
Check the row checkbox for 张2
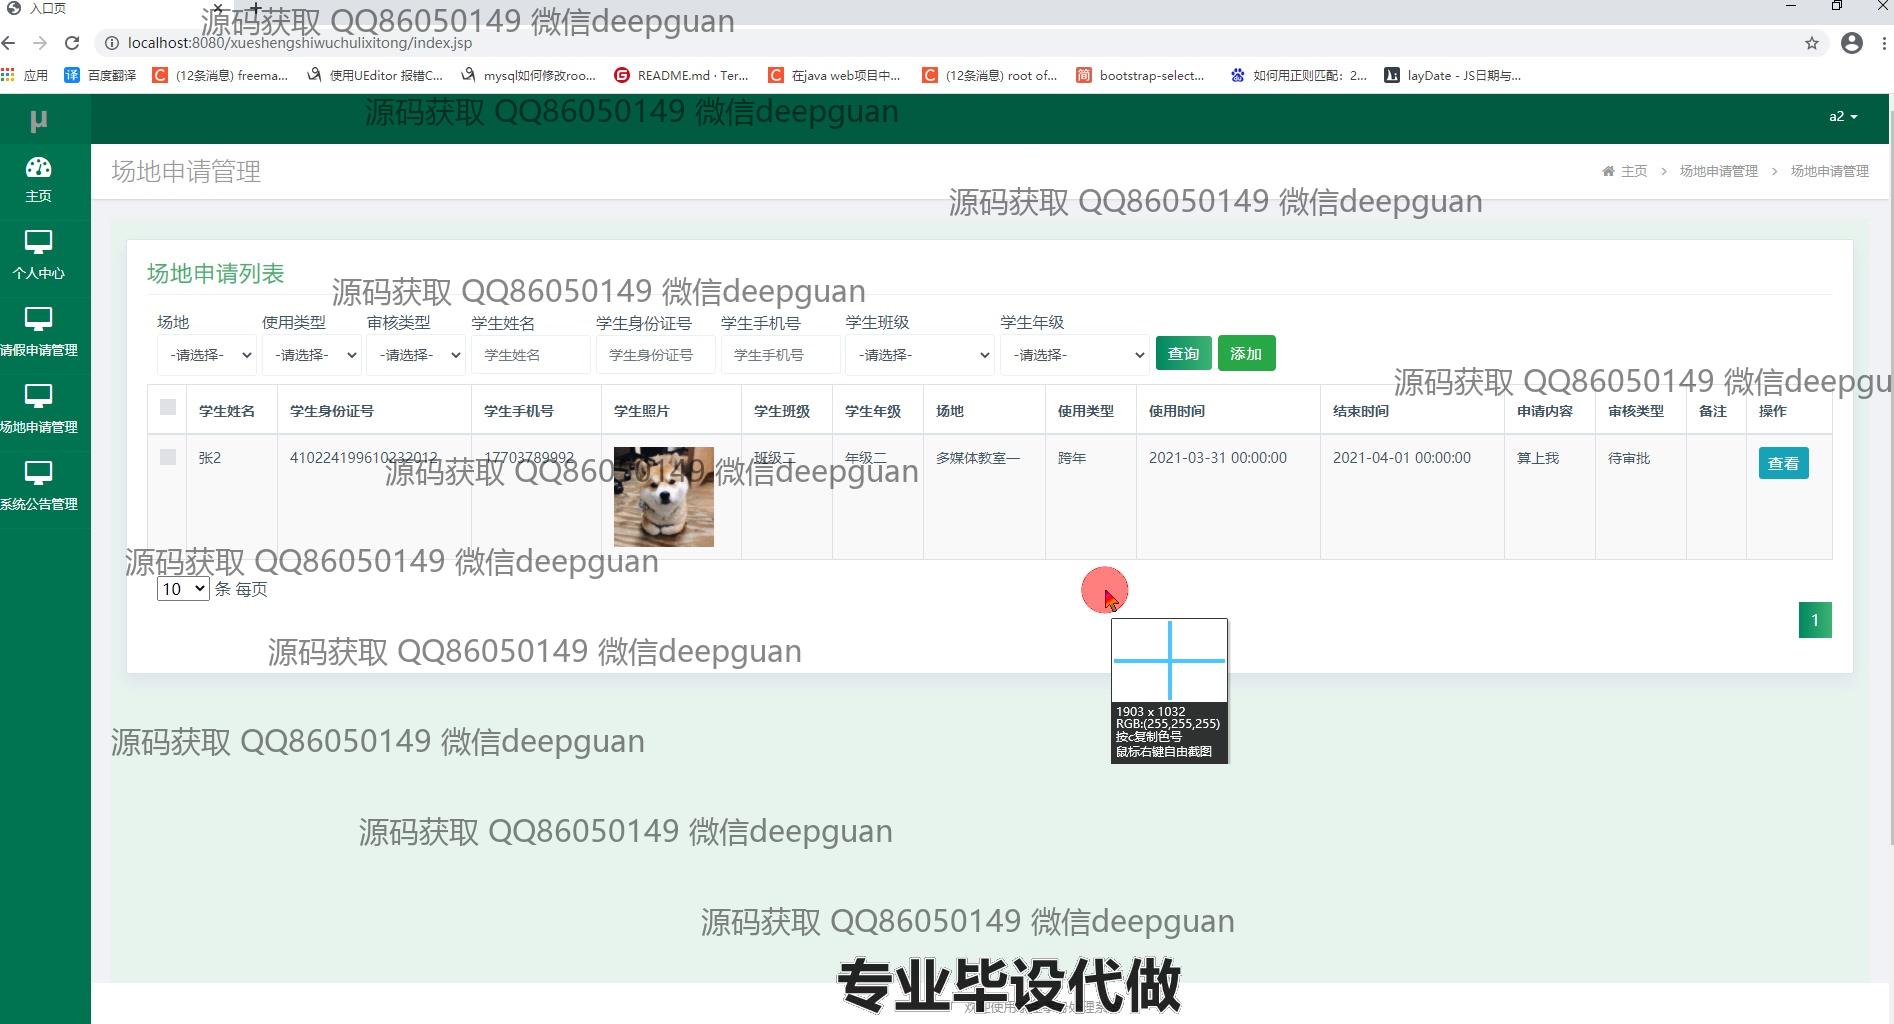click(168, 457)
